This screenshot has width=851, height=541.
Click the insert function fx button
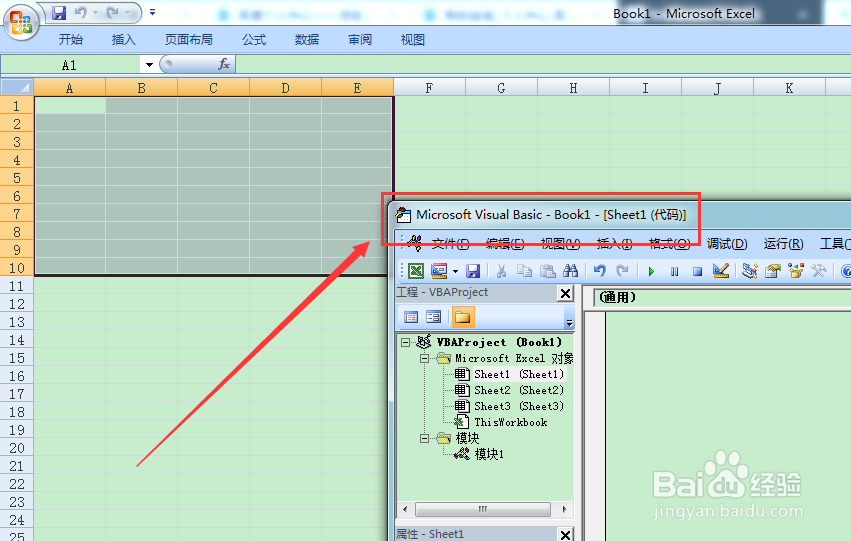[224, 65]
